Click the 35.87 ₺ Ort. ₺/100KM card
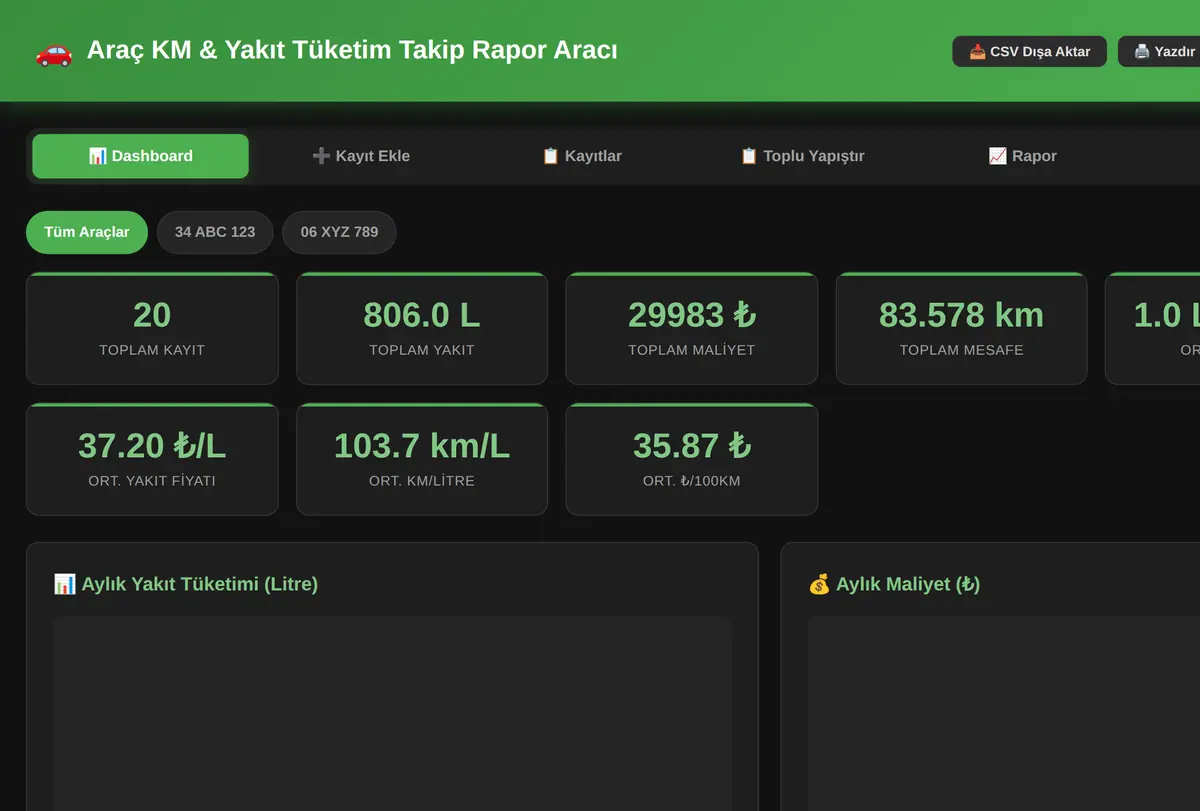1200x811 pixels. coord(692,459)
